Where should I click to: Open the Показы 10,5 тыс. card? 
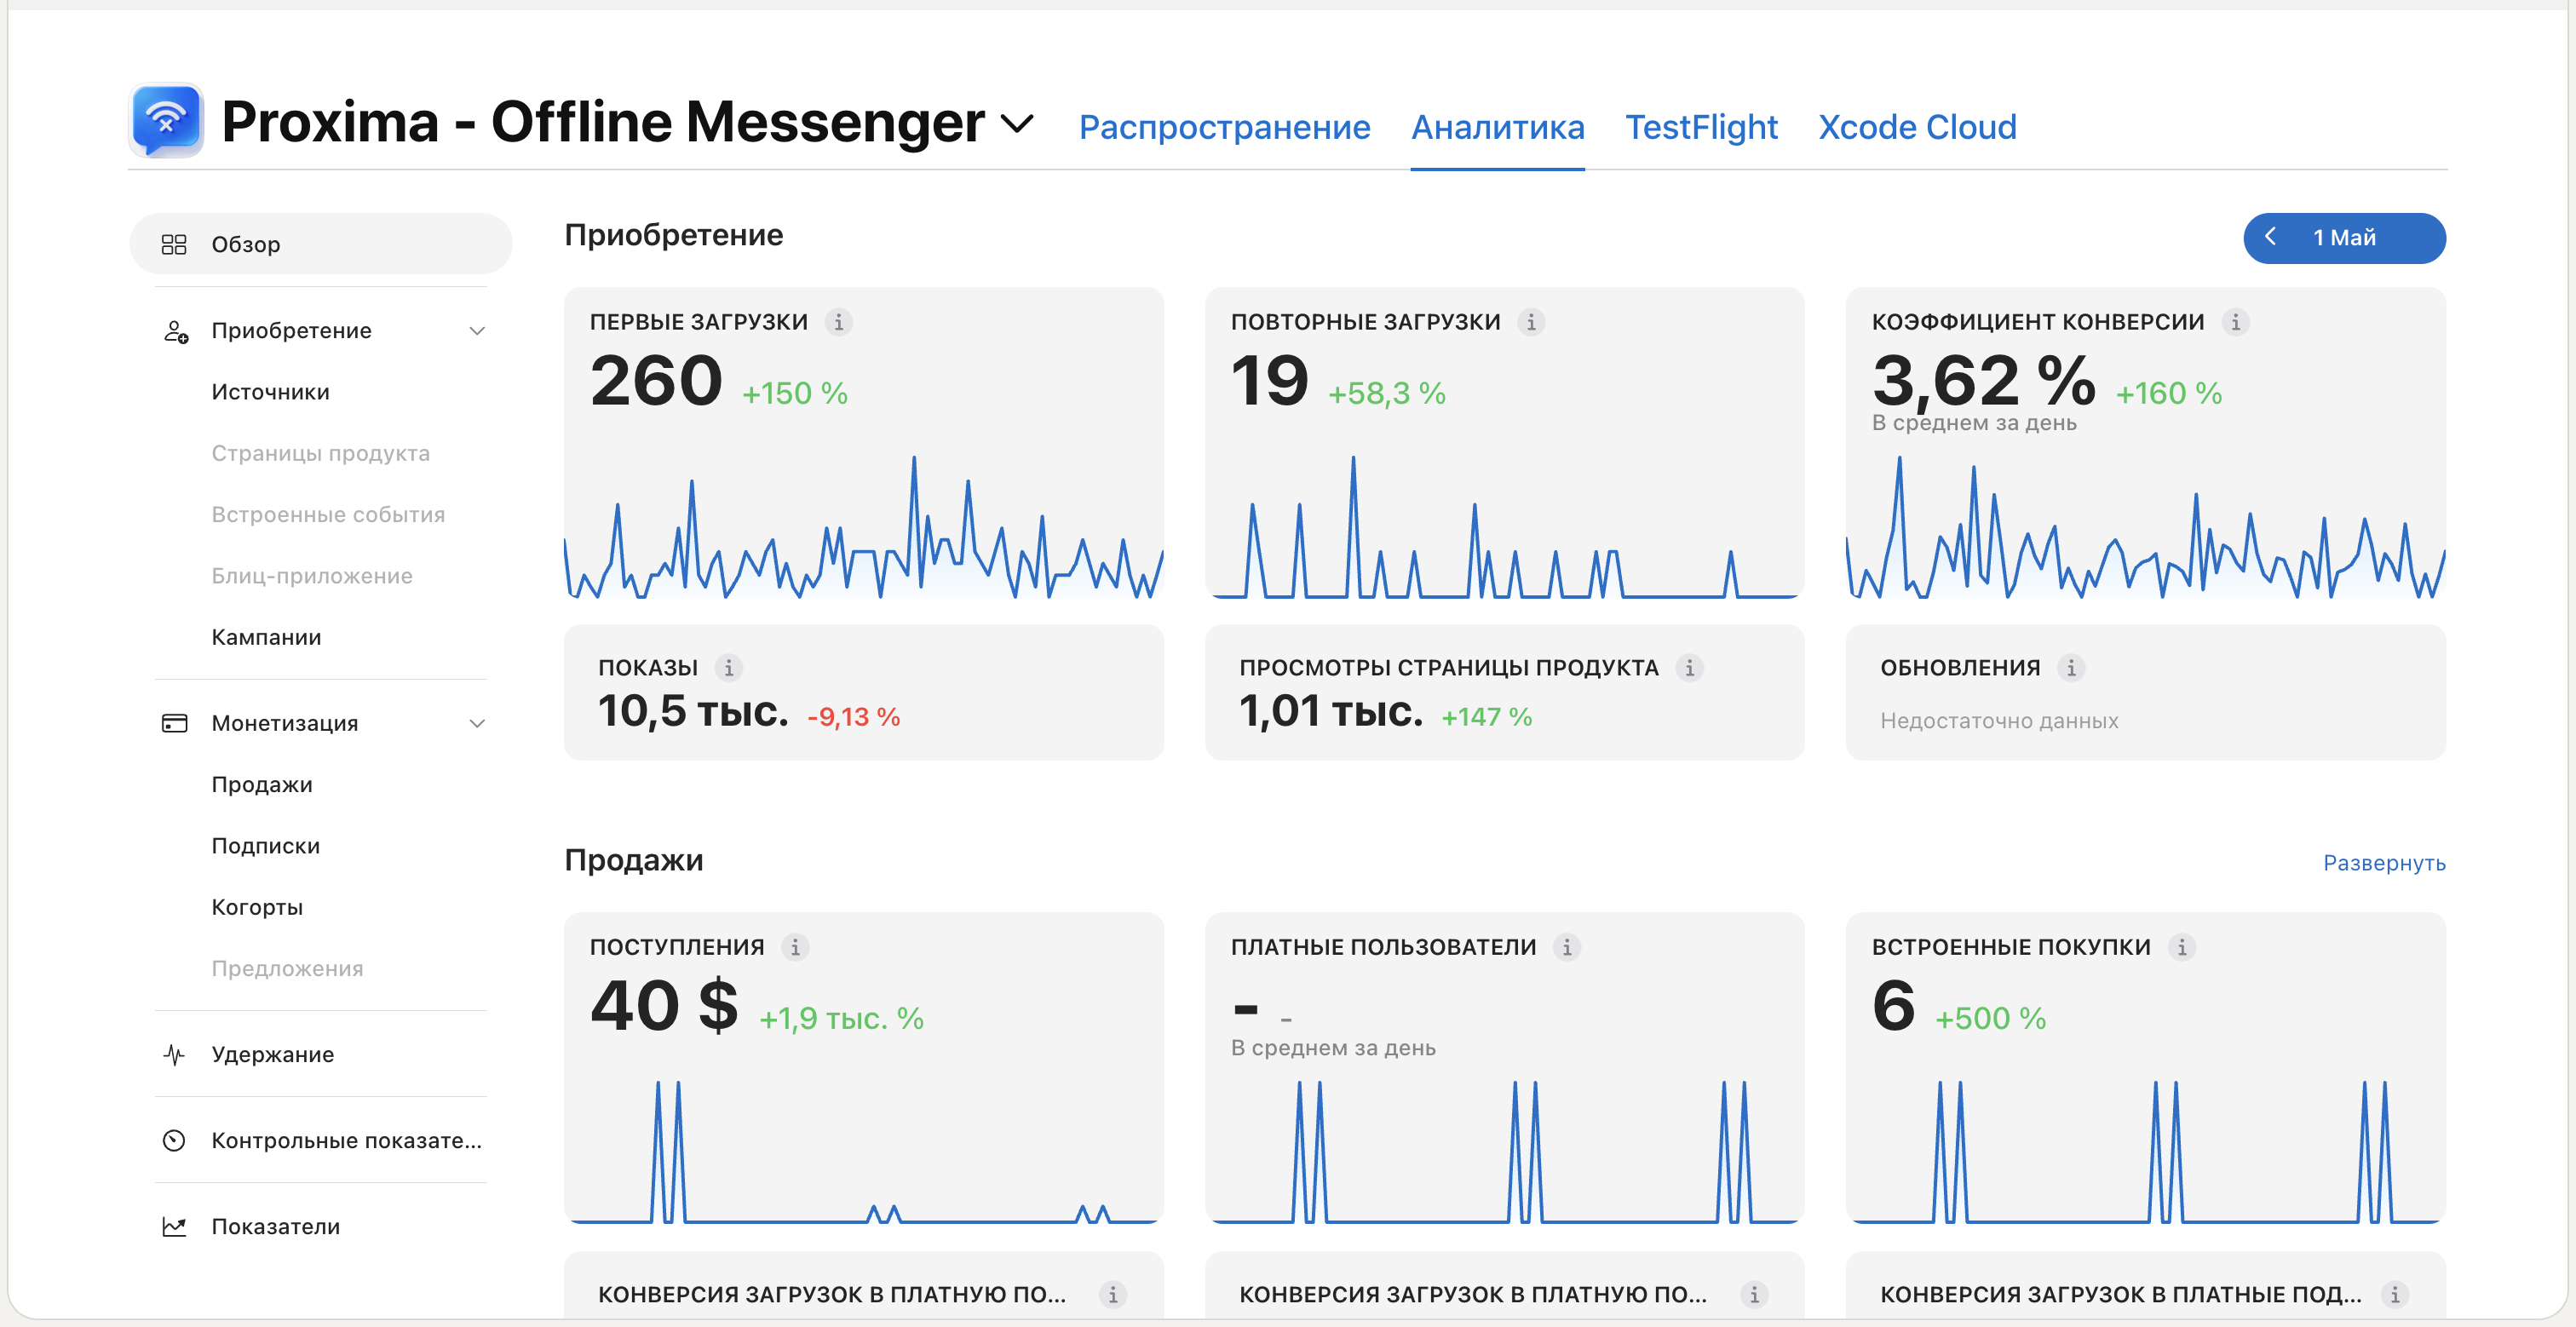(864, 692)
